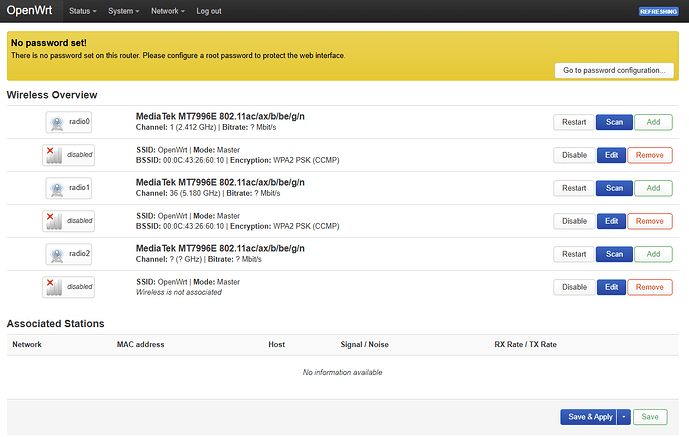Click the REFRESHING indicator badge
Screen dimensions: 689x437
pos(658,11)
